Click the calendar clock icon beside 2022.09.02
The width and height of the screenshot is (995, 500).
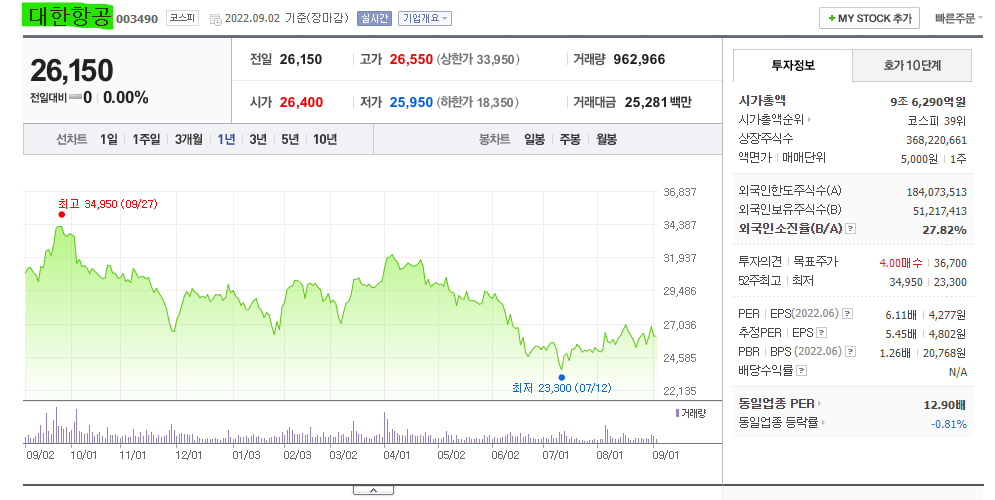215,19
